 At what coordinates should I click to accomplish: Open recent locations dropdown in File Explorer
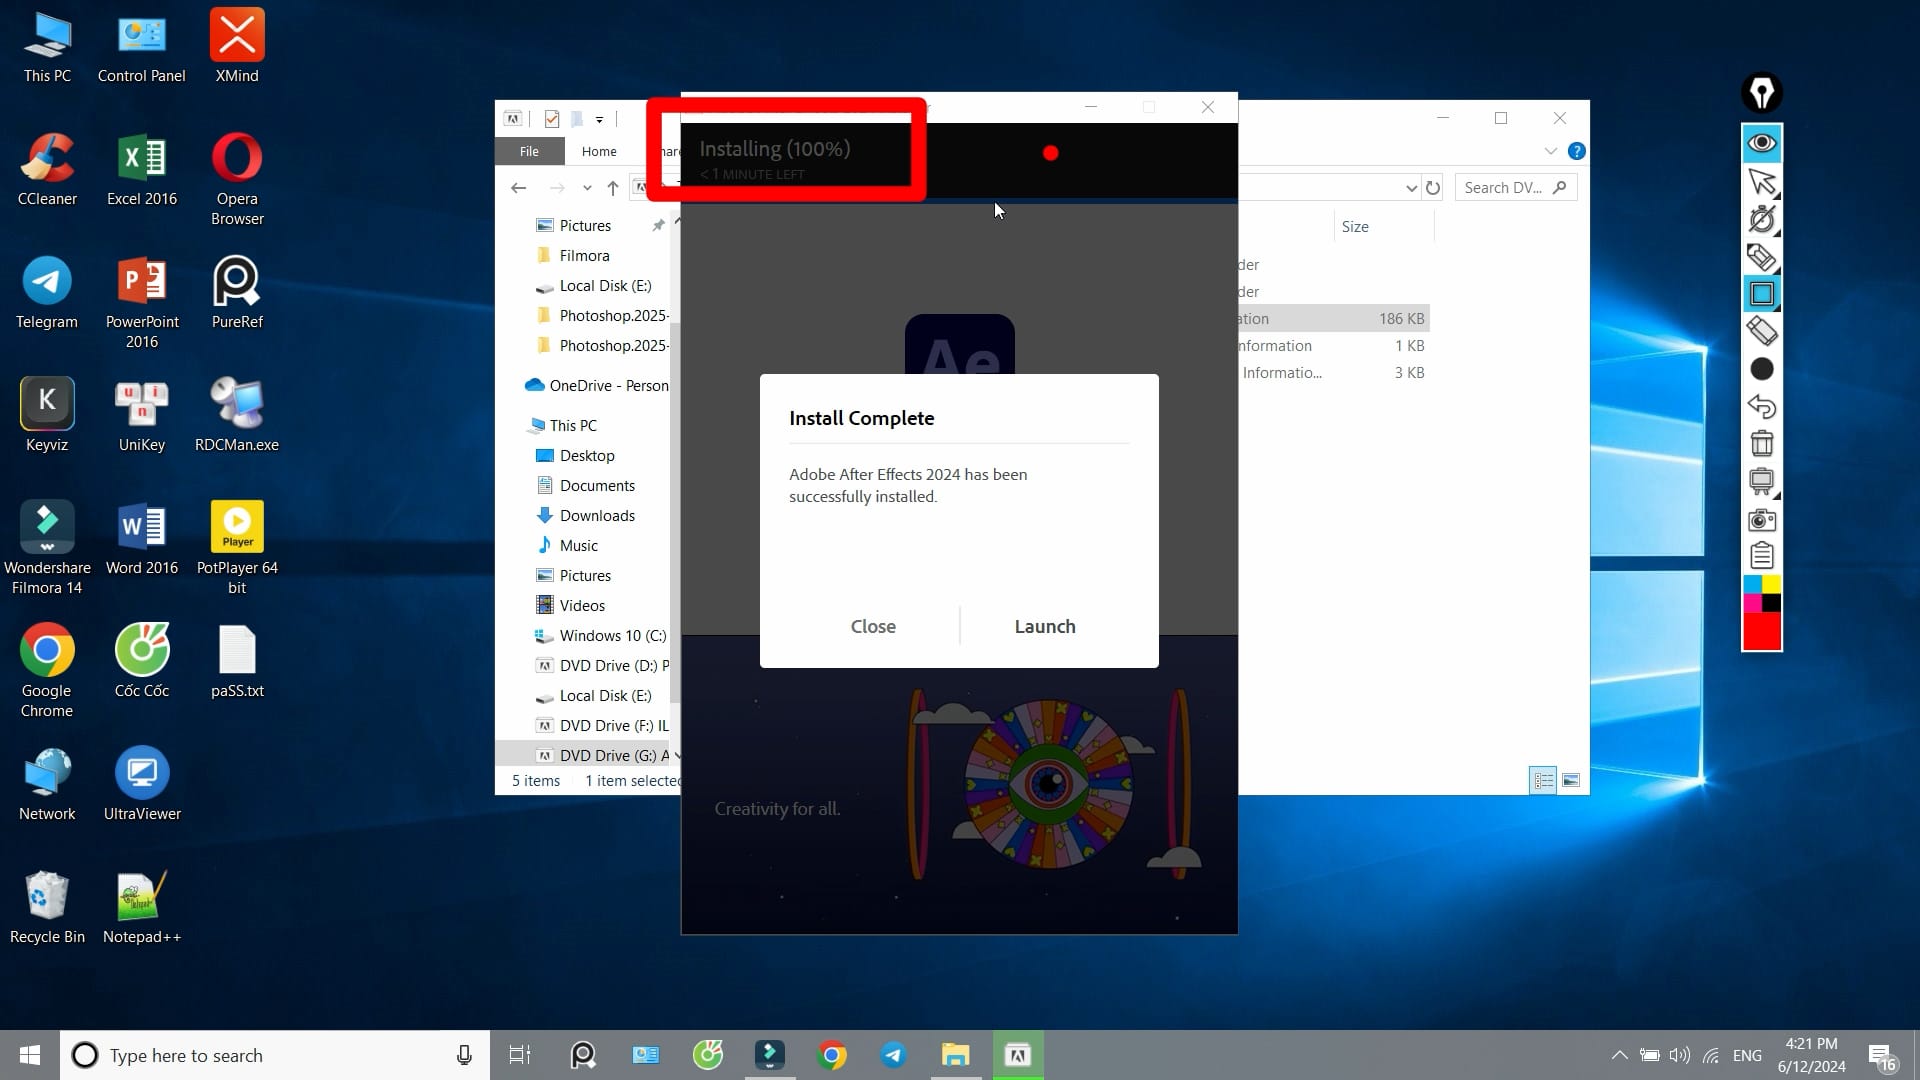coord(587,188)
